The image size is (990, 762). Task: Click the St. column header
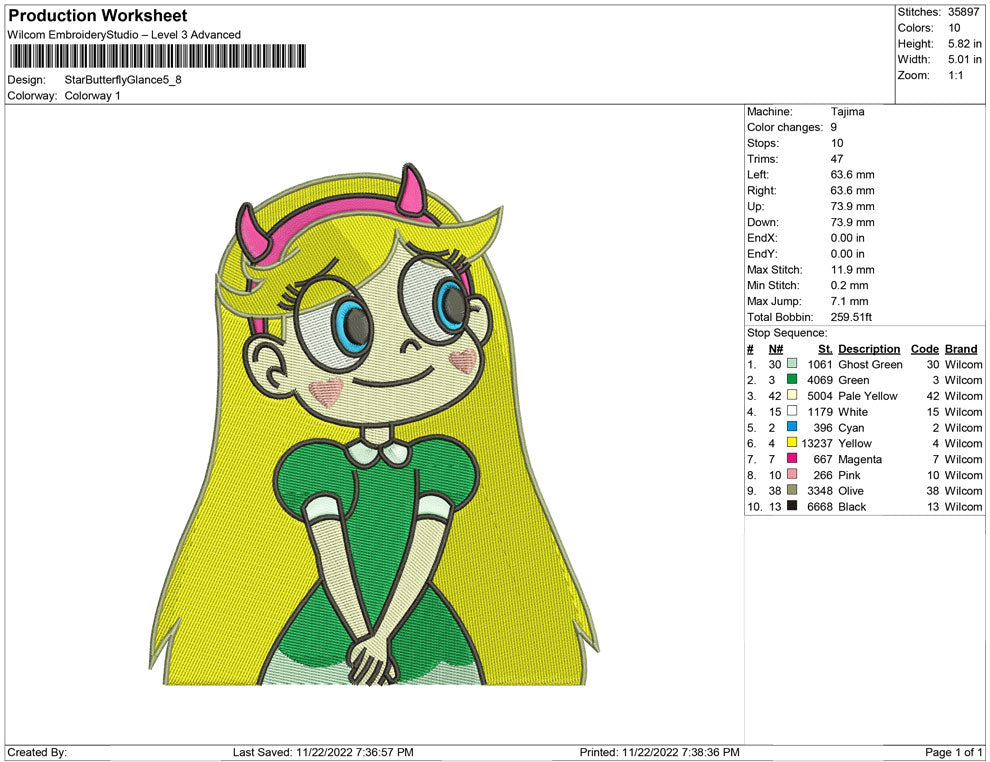(825, 349)
